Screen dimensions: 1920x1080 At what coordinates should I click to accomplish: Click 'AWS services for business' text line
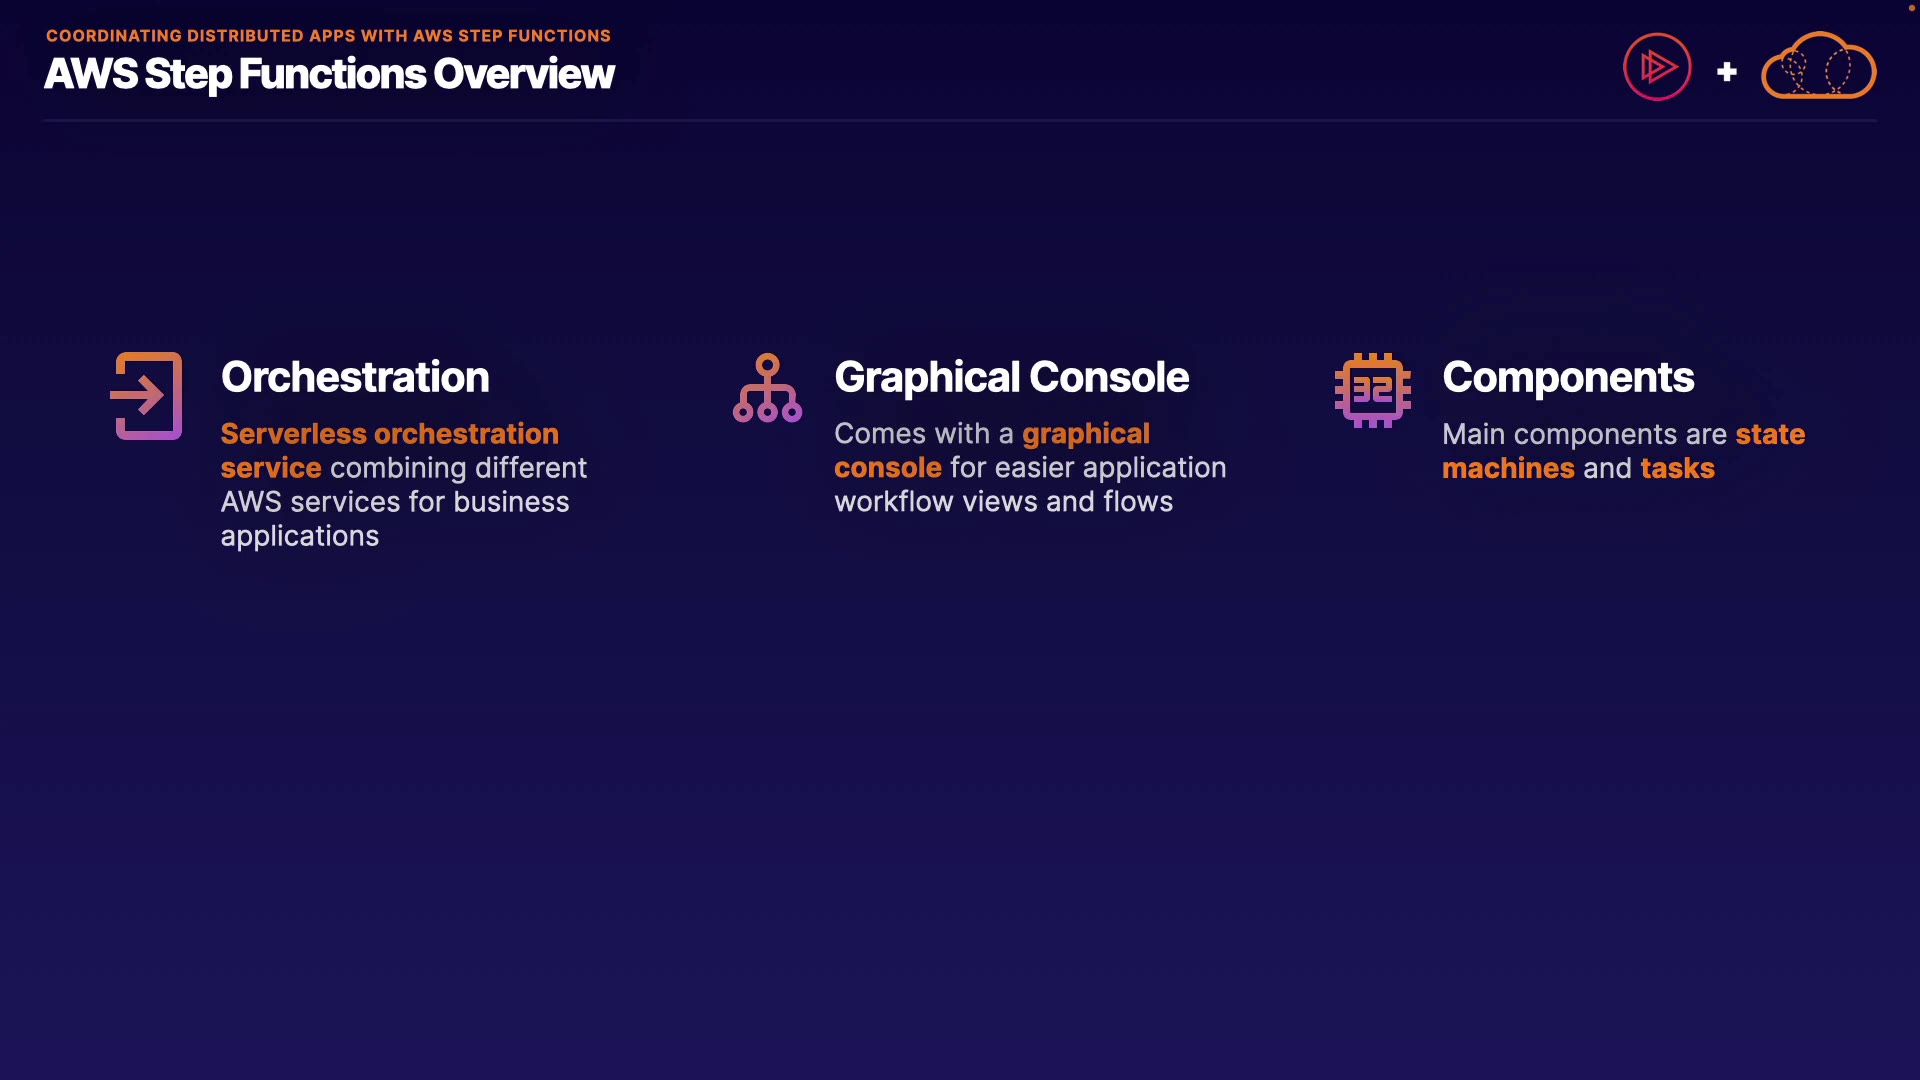(395, 502)
